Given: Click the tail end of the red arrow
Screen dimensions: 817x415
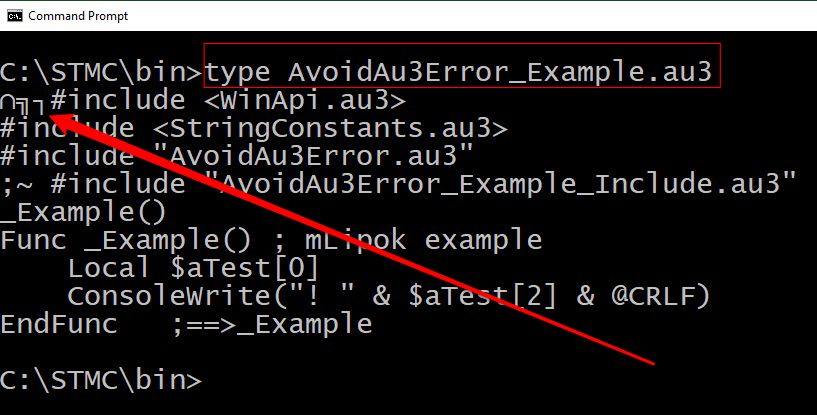Looking at the screenshot, I should pos(649,361).
